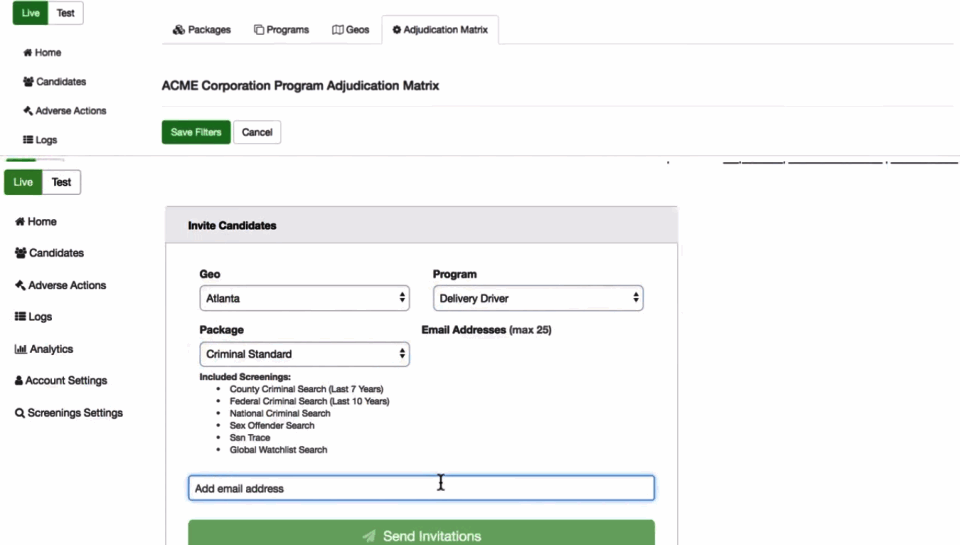Expand the Package dropdown showing Criminal Standard
This screenshot has height=545, width=960.
point(304,354)
